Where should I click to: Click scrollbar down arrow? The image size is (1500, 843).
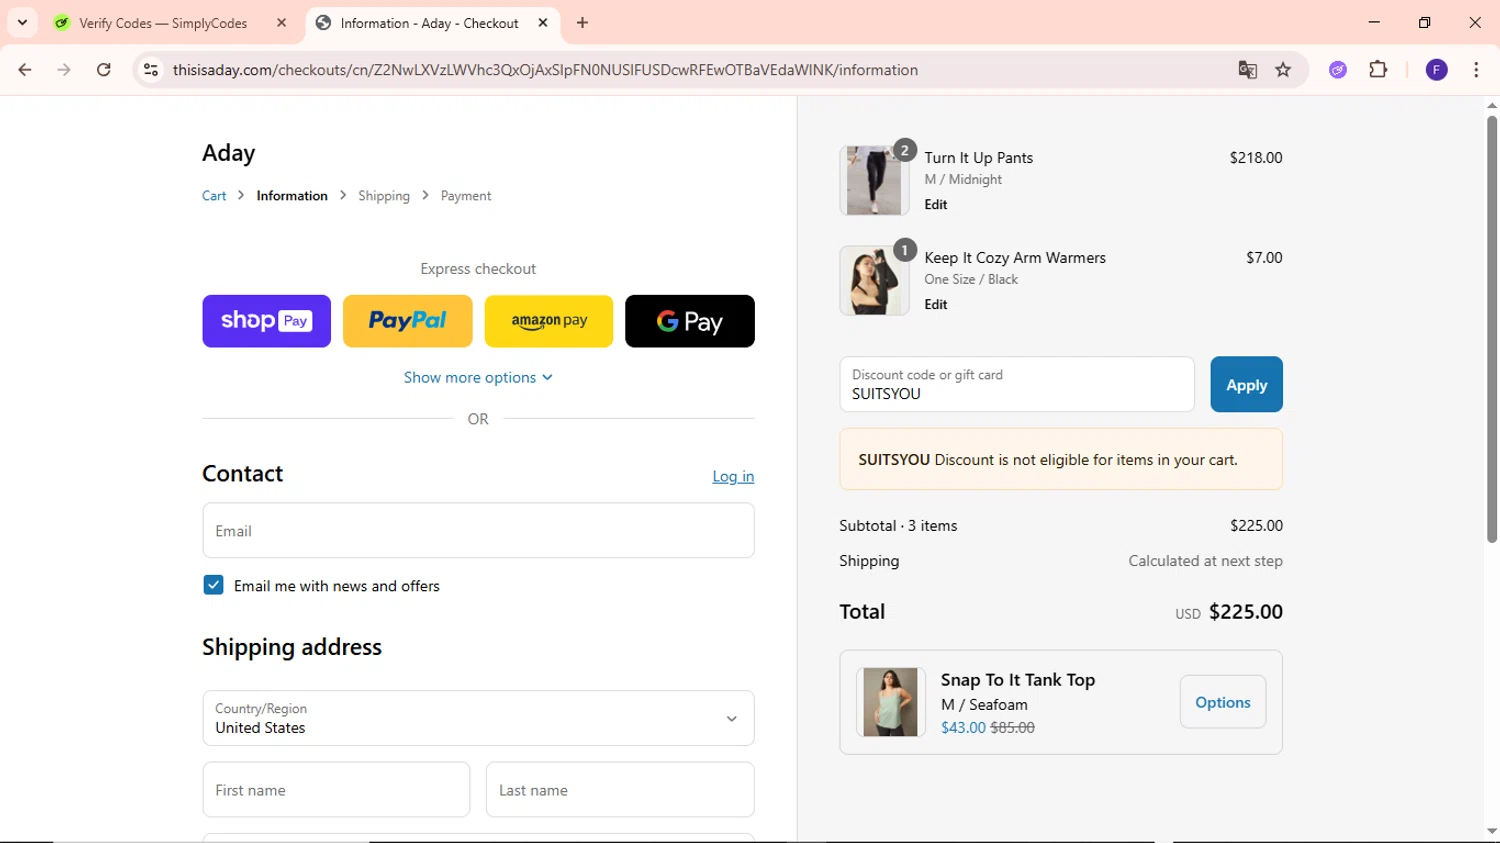1491,831
